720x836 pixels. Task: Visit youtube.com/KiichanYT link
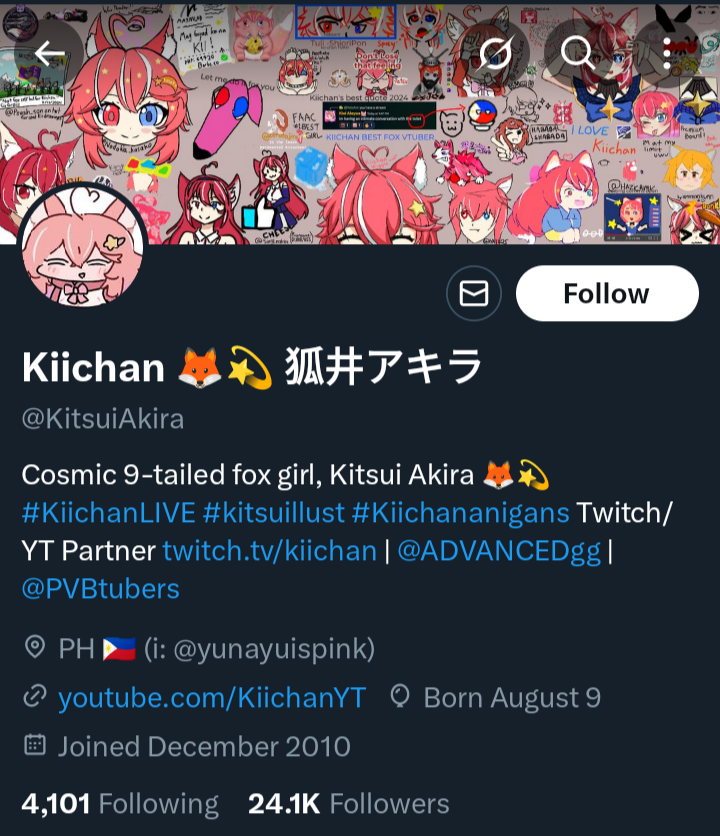[212, 698]
